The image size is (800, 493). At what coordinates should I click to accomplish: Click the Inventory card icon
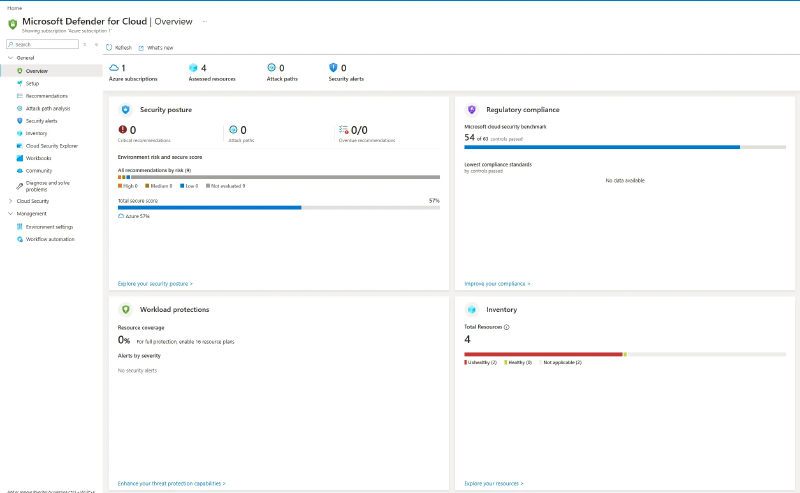click(471, 309)
